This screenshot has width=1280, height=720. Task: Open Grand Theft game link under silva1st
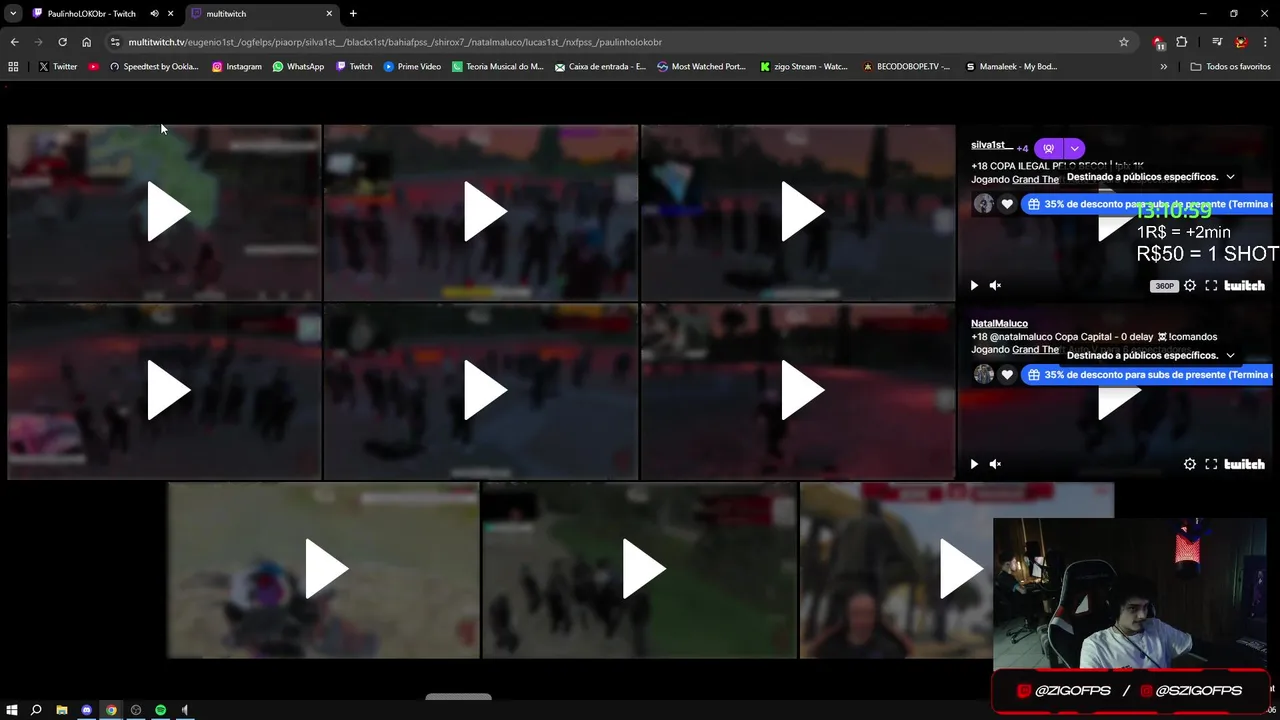(x=1035, y=180)
